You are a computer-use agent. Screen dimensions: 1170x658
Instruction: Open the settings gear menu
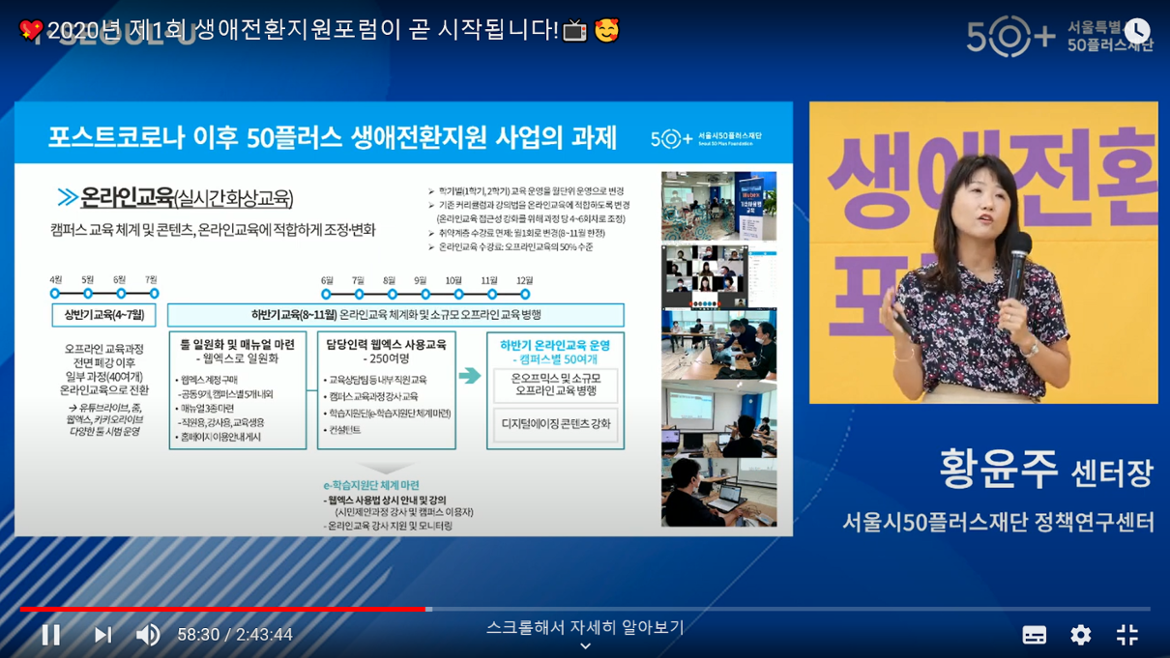pos(1080,635)
